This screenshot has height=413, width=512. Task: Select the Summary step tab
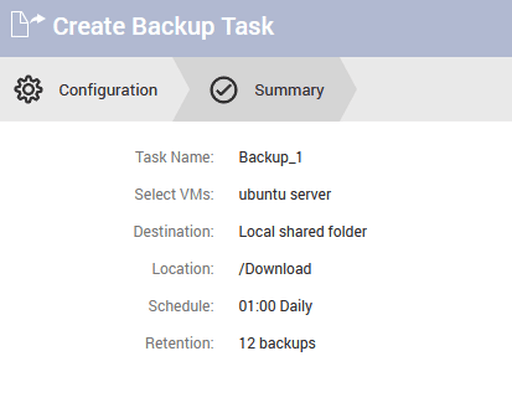click(265, 89)
